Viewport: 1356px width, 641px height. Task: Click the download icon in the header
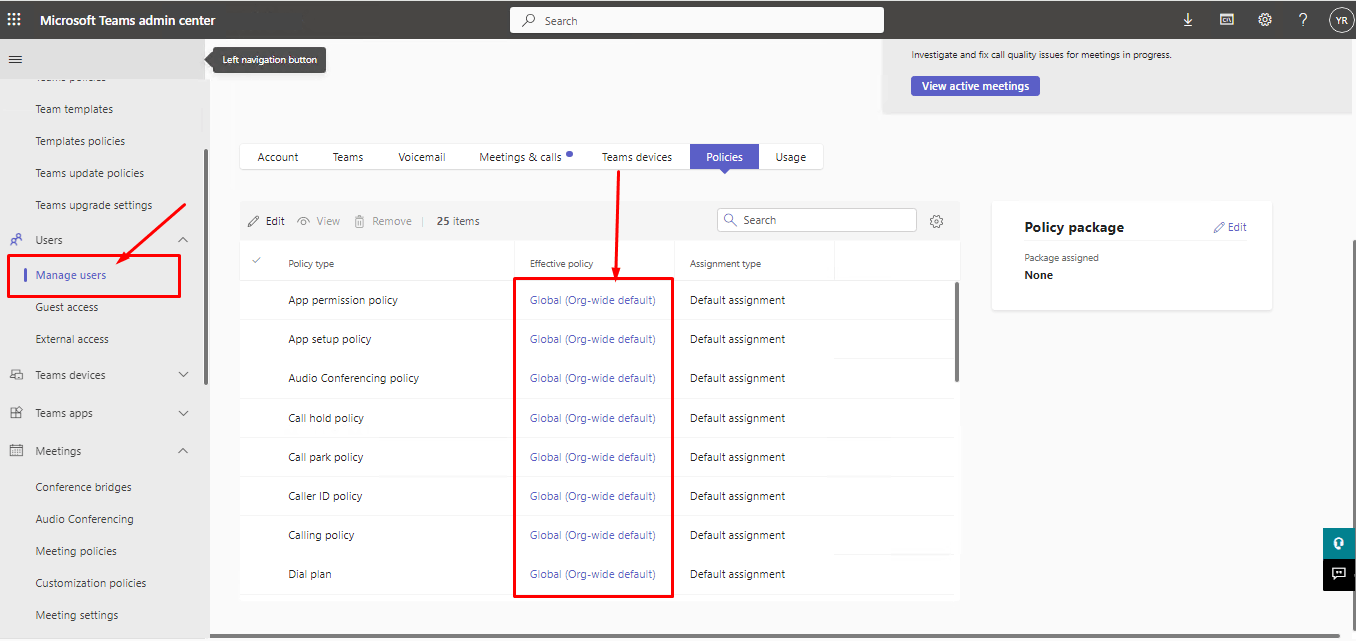point(1188,20)
